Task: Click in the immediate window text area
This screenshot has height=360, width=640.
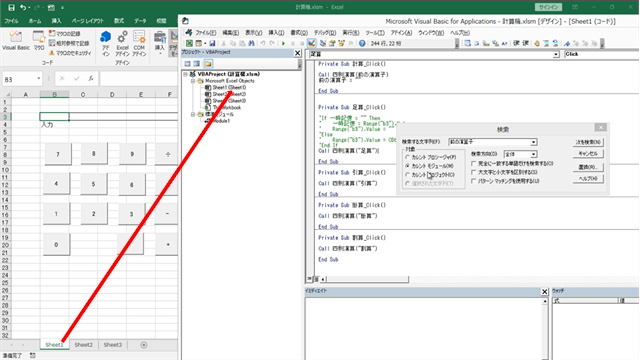Action: pos(424,329)
